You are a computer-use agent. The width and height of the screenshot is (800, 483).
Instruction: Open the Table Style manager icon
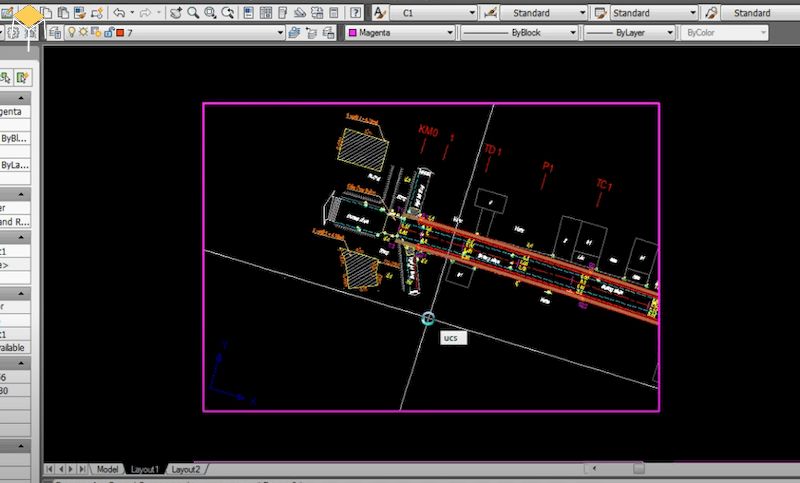(x=600, y=12)
